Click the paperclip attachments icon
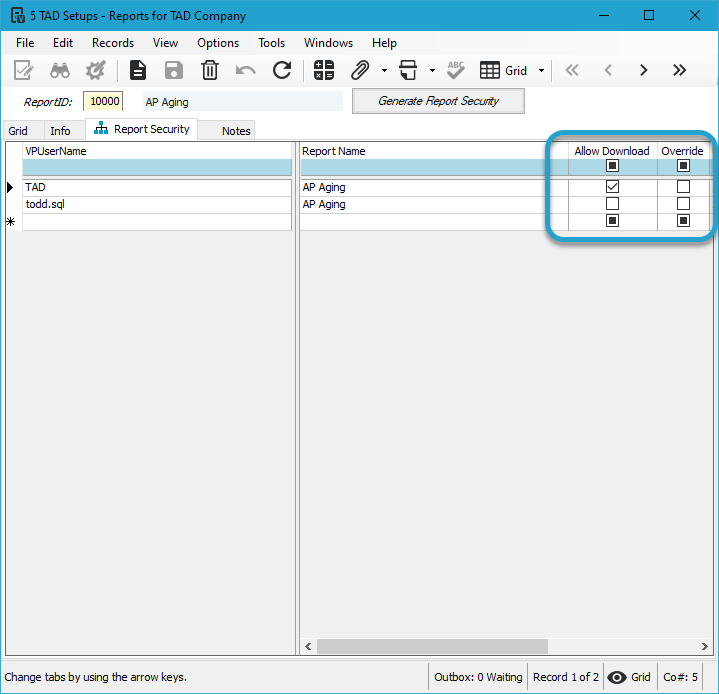The height and width of the screenshot is (694, 719). [360, 71]
